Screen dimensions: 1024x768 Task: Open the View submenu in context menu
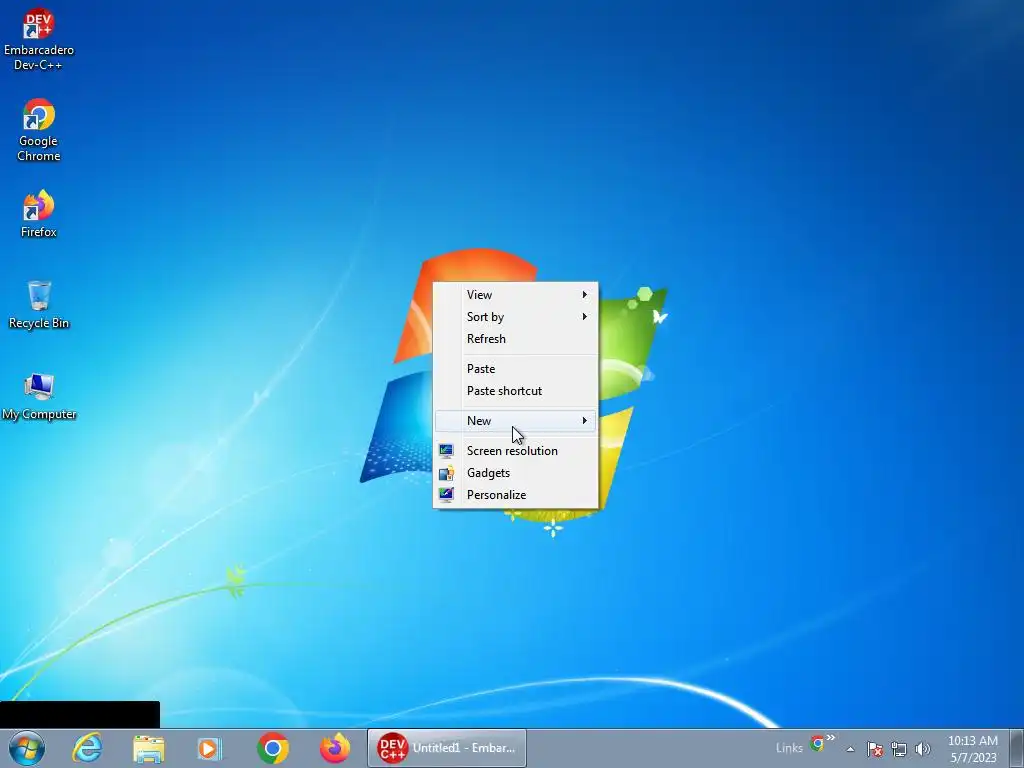(515, 295)
